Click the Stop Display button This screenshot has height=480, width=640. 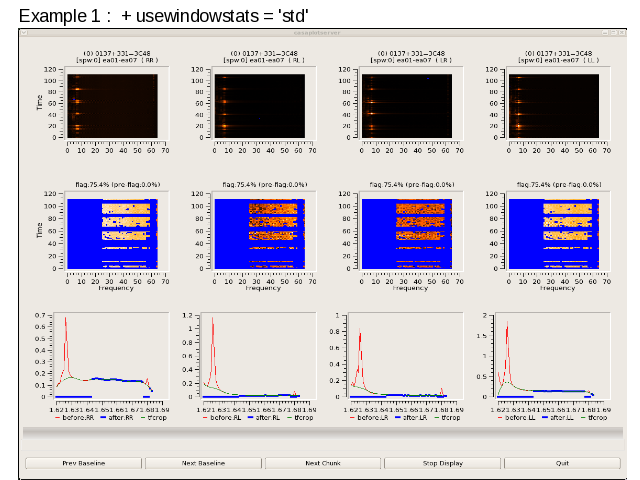442,463
